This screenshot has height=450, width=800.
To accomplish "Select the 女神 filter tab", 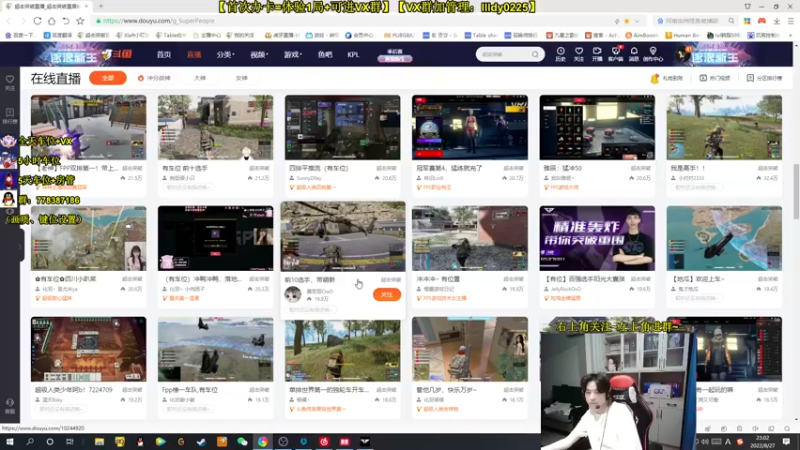I will click(241, 78).
